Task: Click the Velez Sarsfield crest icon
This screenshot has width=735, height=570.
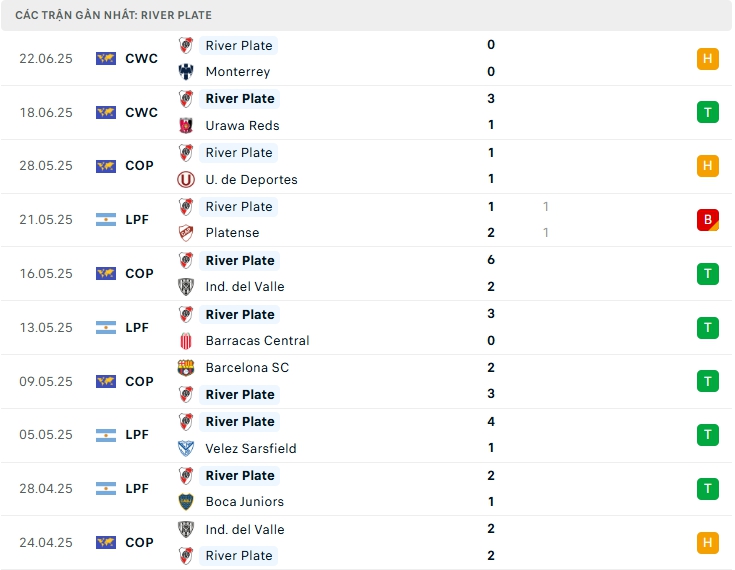Action: (186, 449)
